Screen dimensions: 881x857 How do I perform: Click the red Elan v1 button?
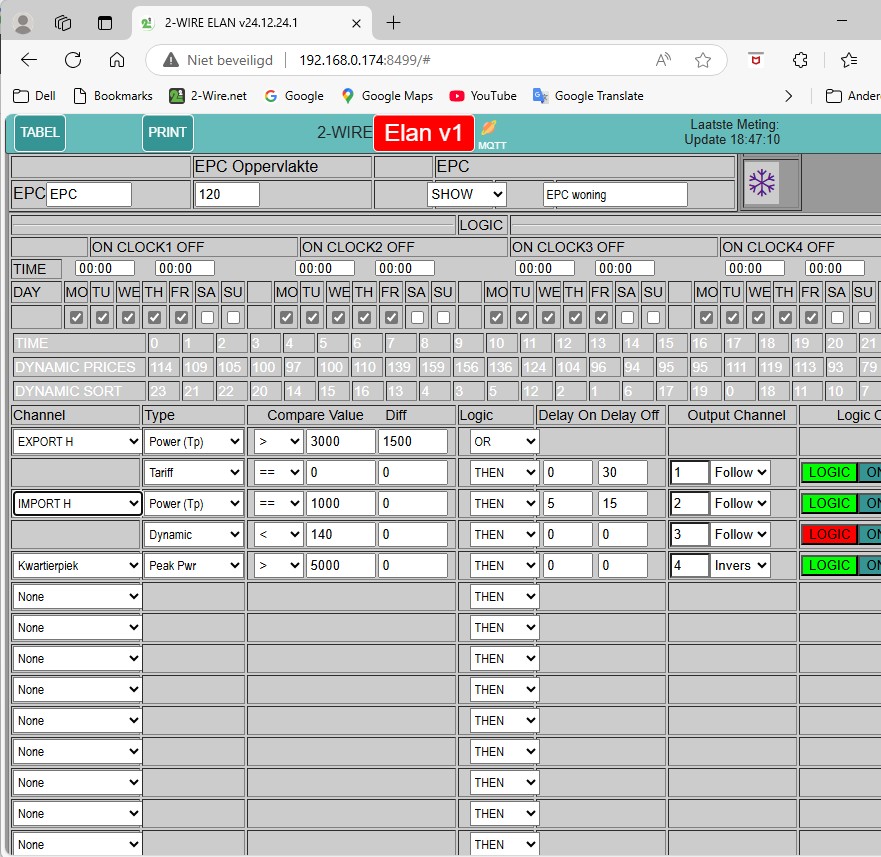coord(424,133)
